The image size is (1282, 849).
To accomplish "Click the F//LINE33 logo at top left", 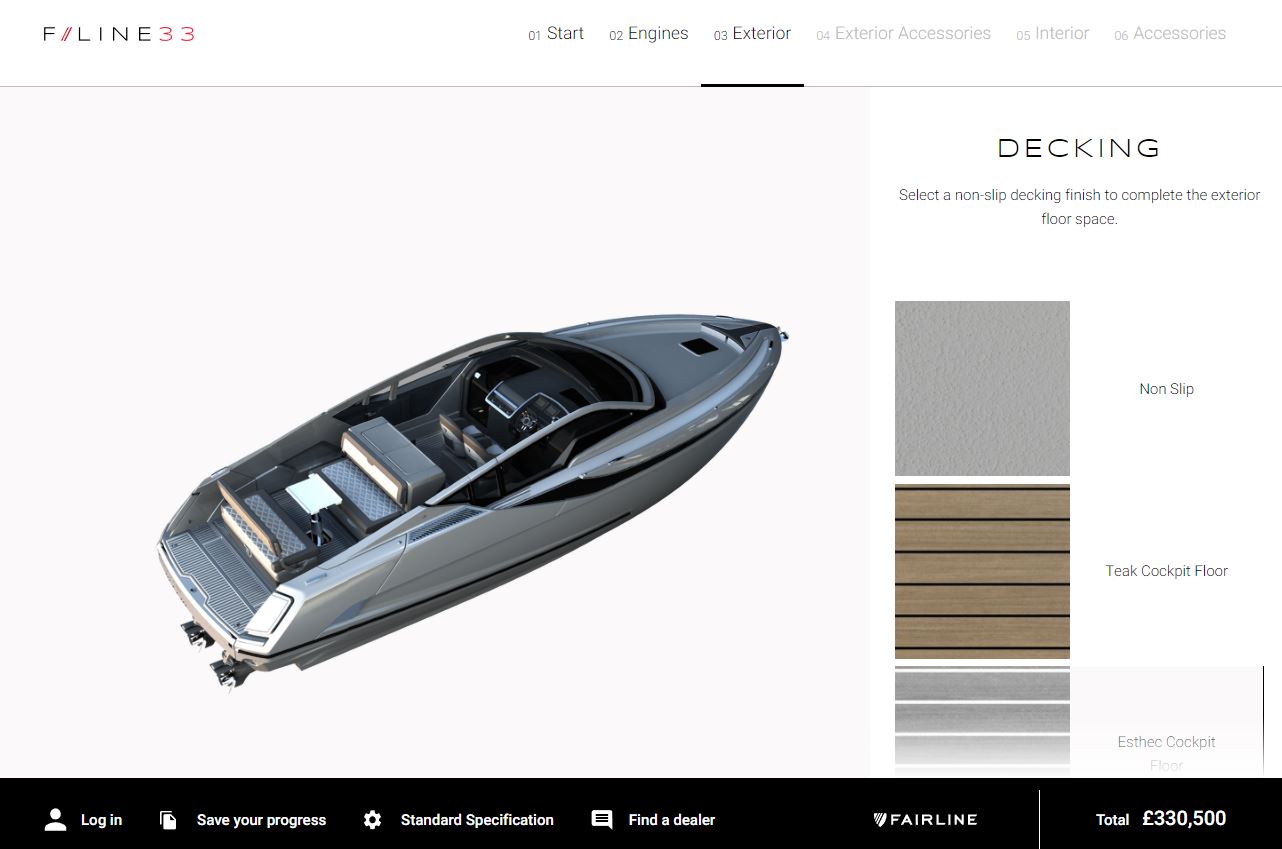I will (119, 34).
